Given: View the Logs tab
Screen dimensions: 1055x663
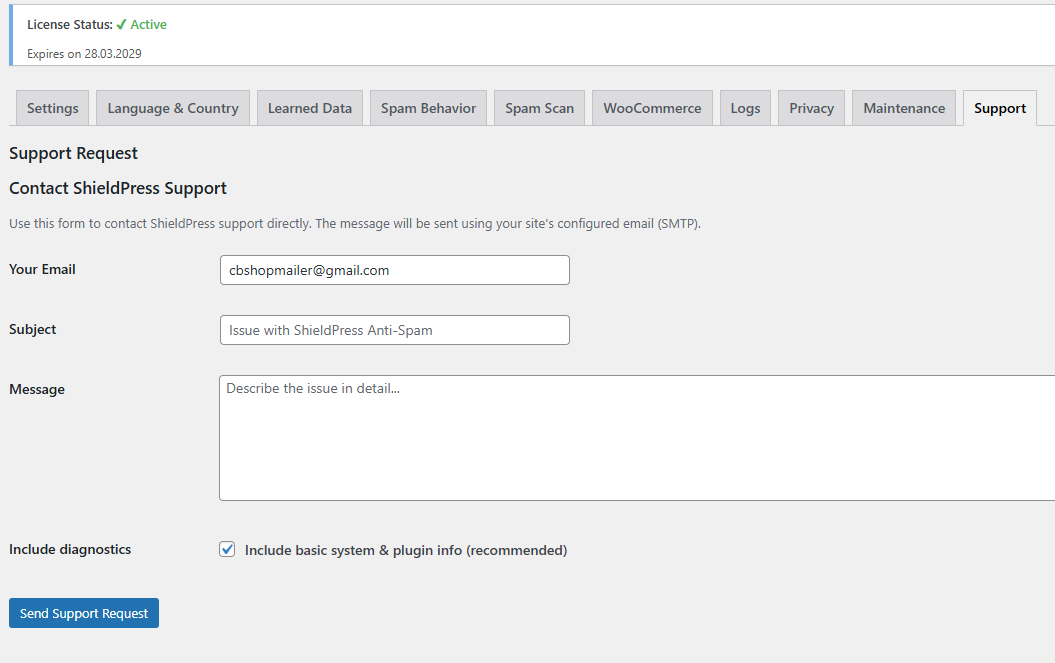Looking at the screenshot, I should pyautogui.click(x=745, y=107).
